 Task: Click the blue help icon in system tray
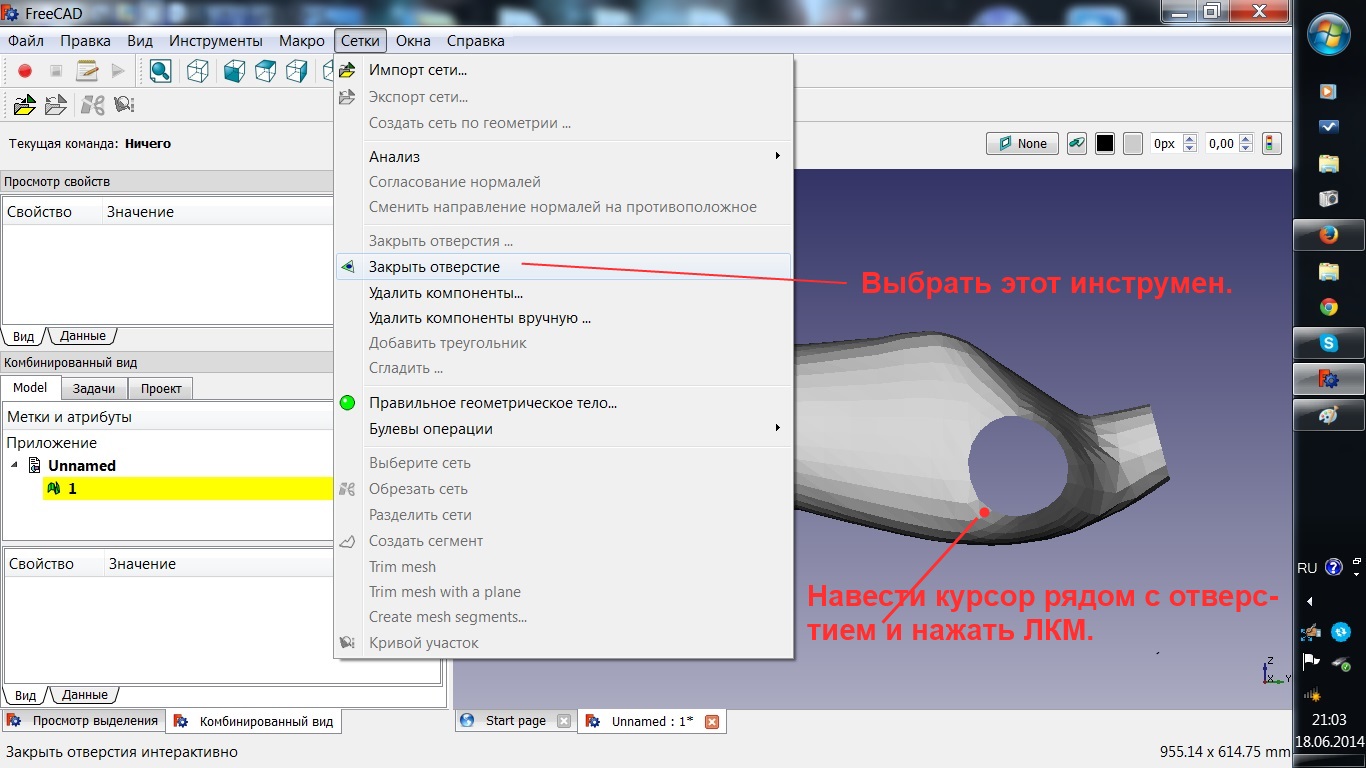pos(1333,568)
